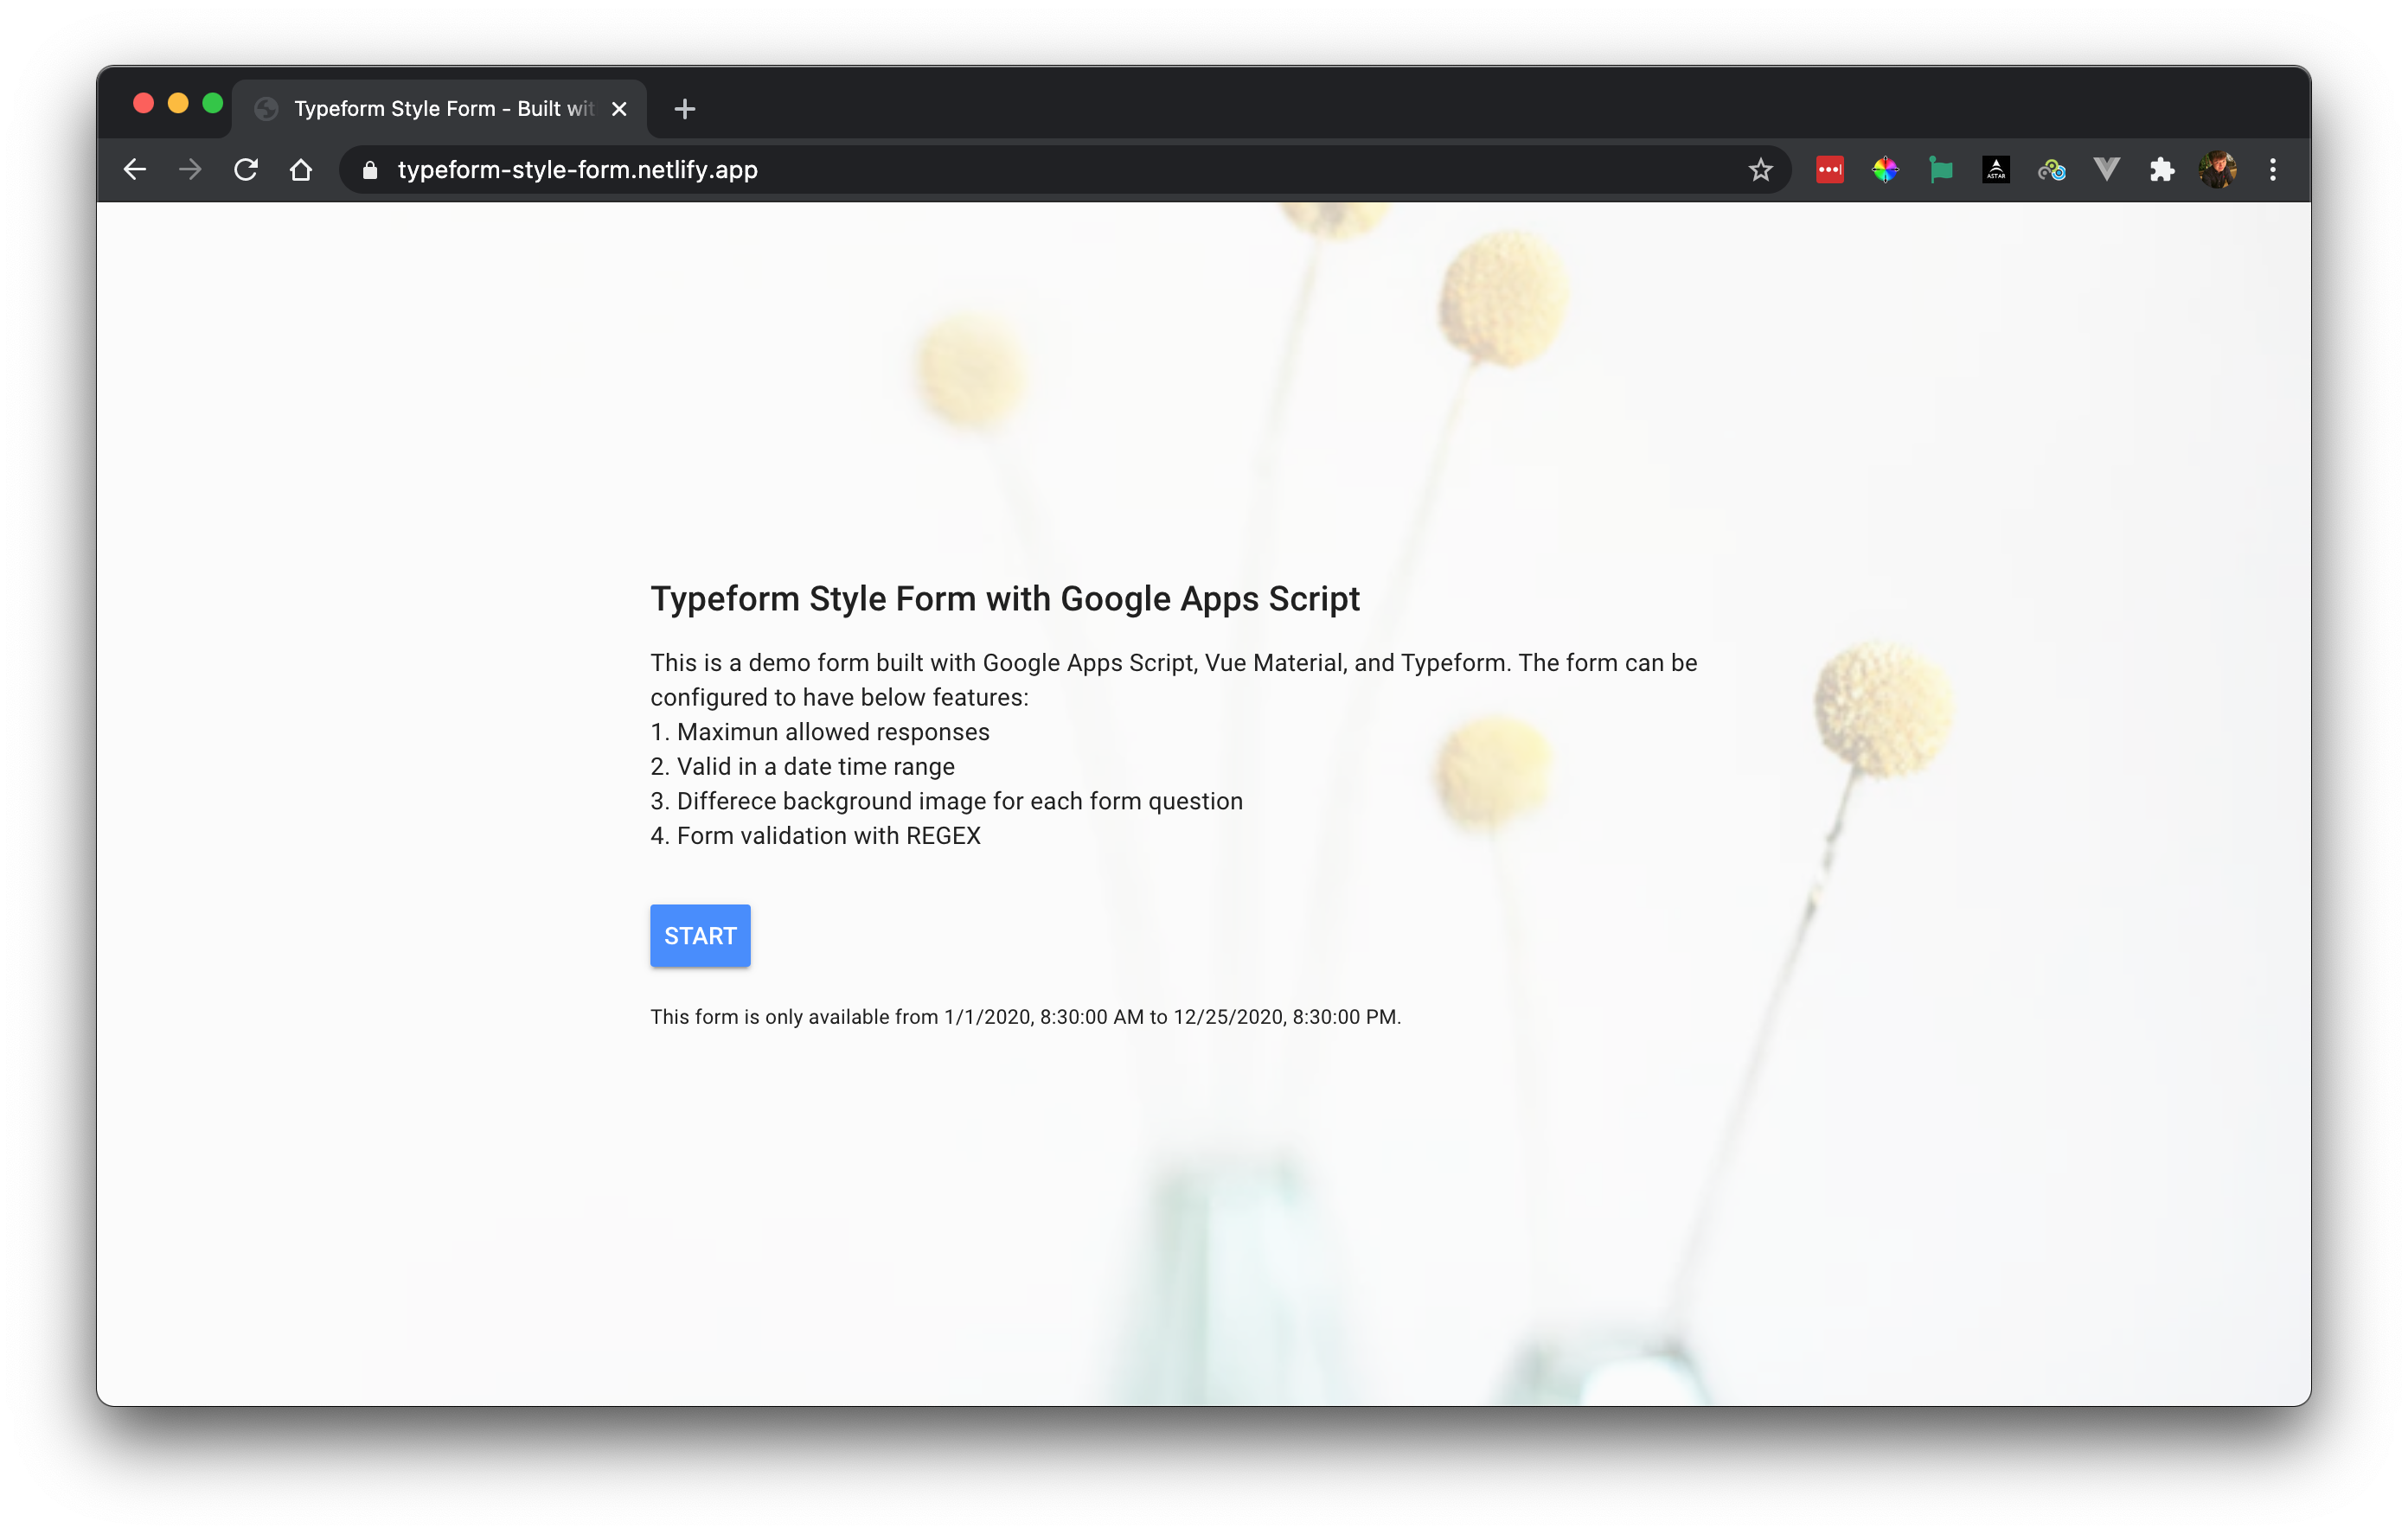Close the Typeform Style Form tab

pyautogui.click(x=619, y=109)
